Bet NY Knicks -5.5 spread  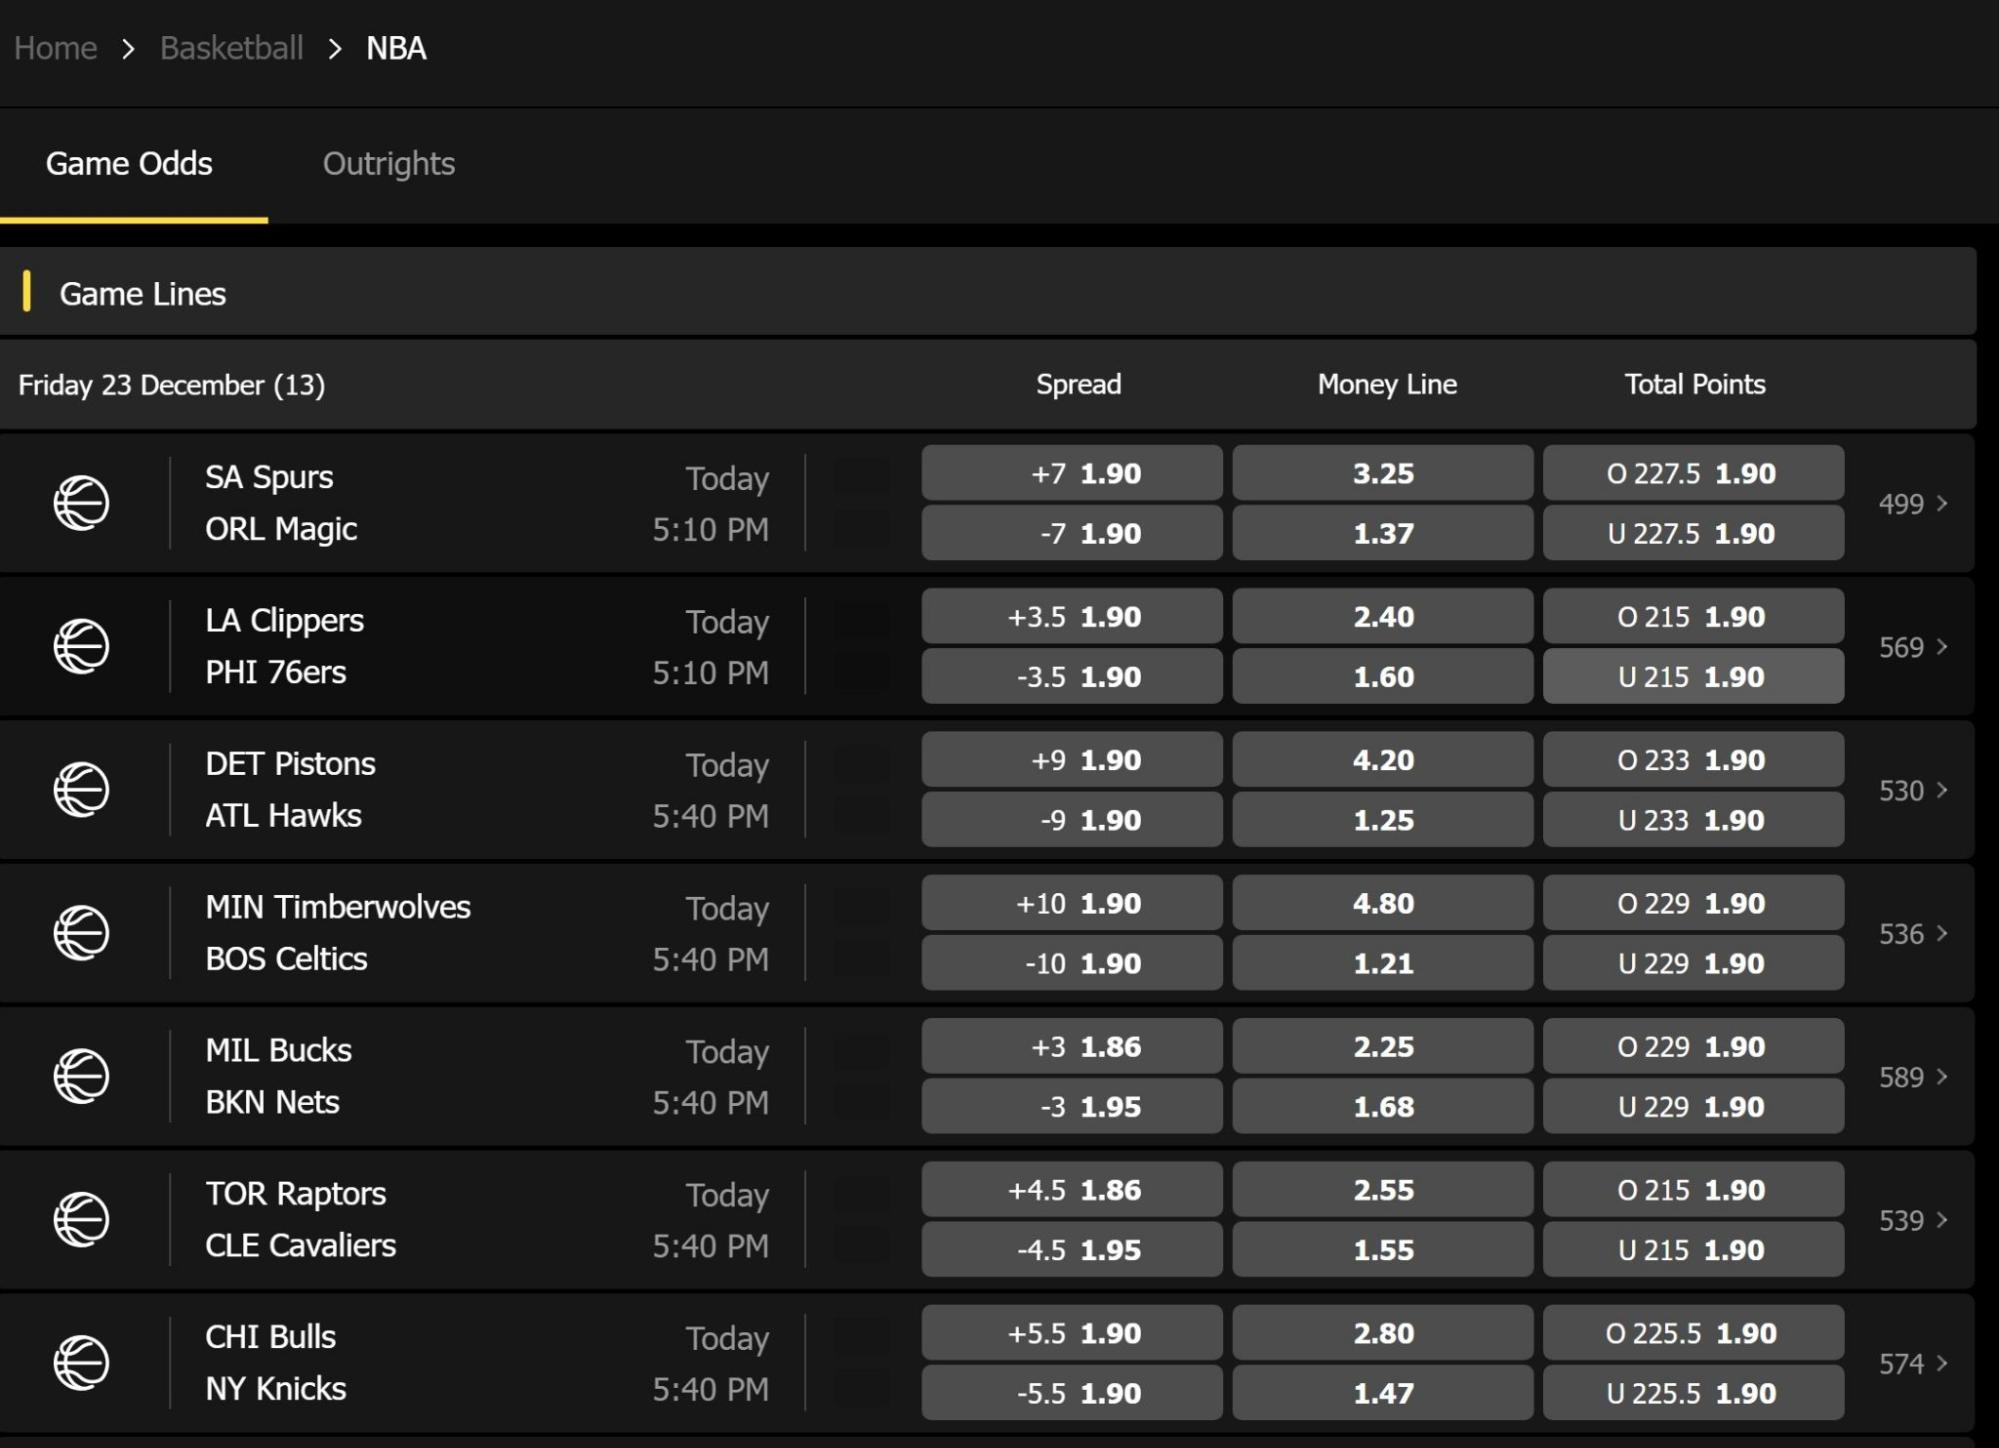click(1072, 1393)
